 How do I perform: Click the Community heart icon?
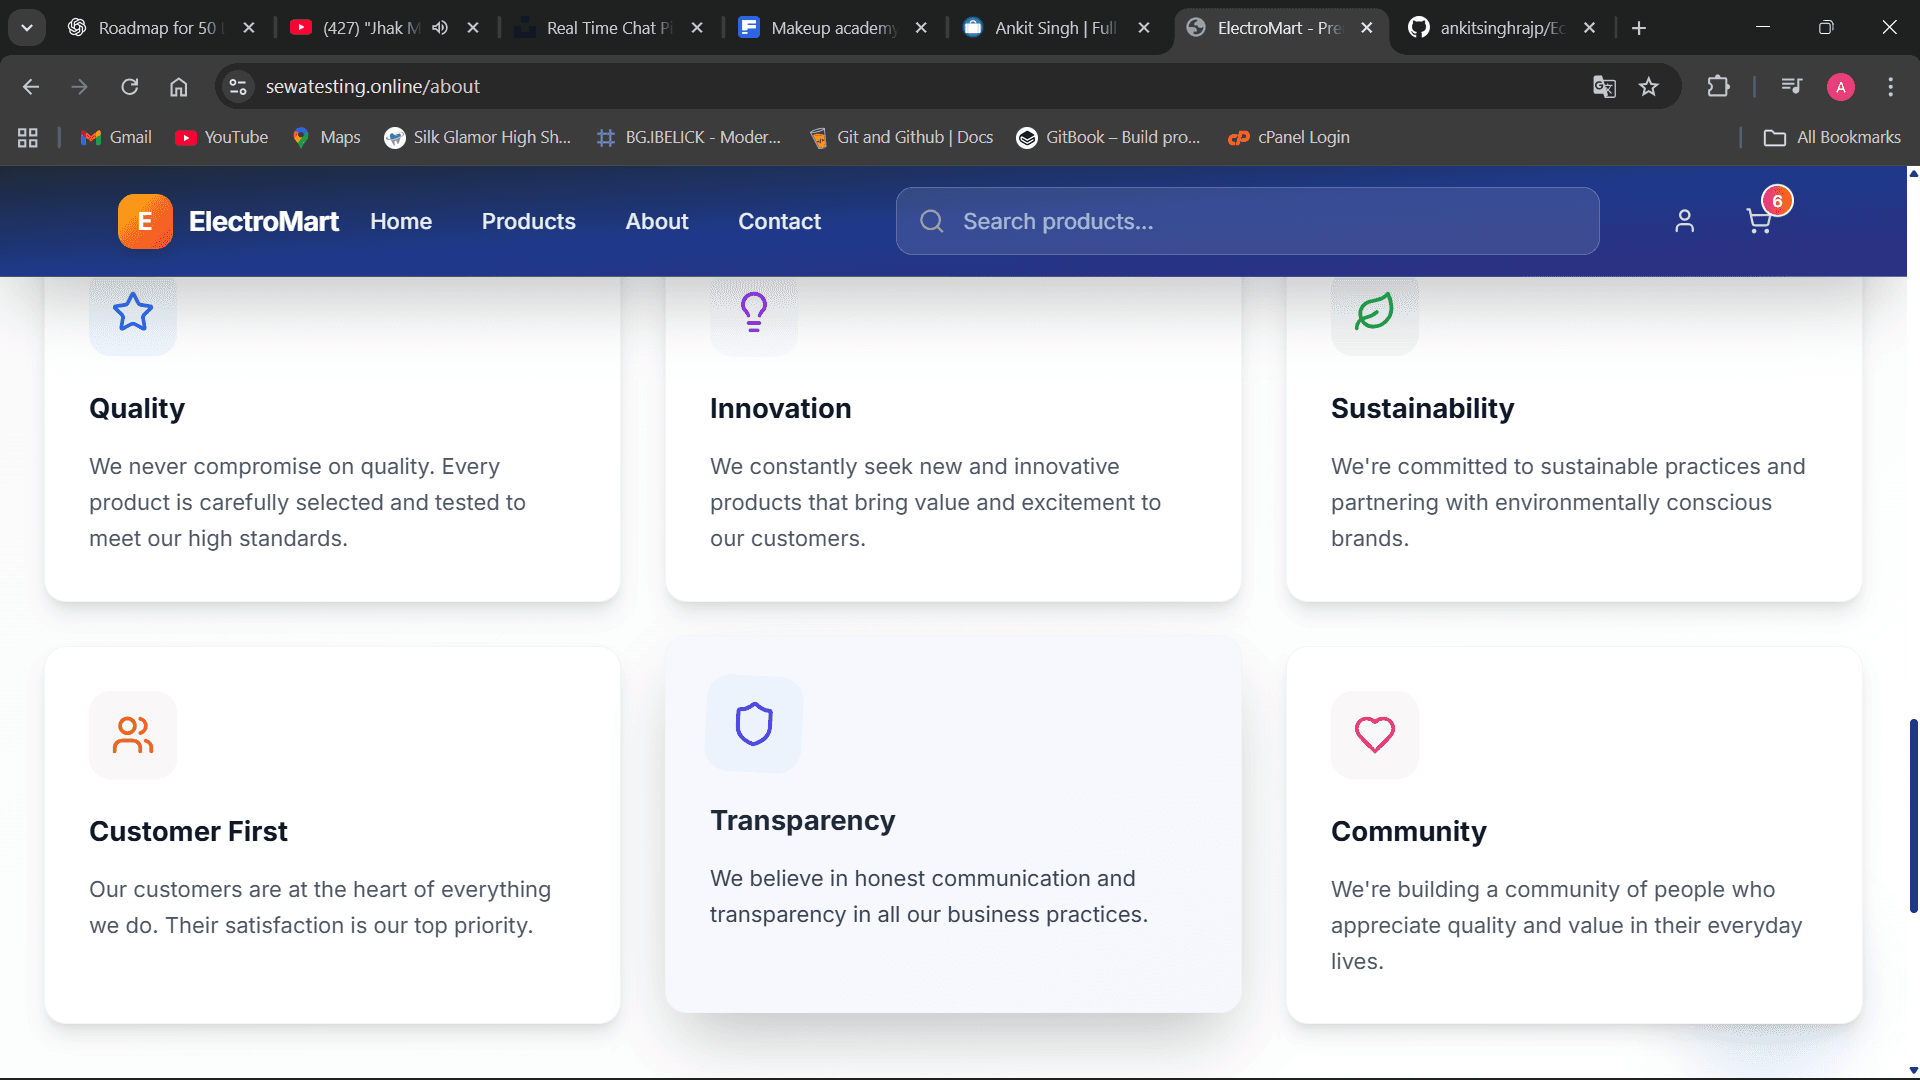pyautogui.click(x=1374, y=735)
